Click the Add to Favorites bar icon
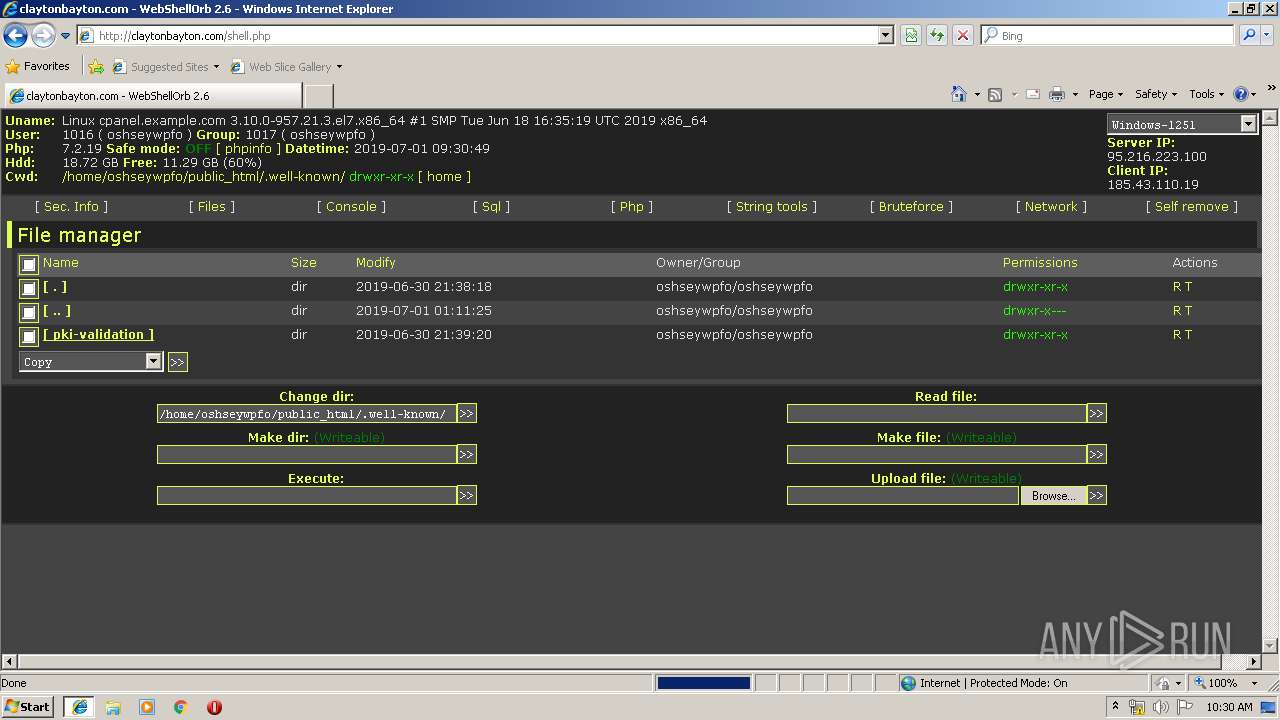The height and width of the screenshot is (720, 1280). [x=96, y=67]
